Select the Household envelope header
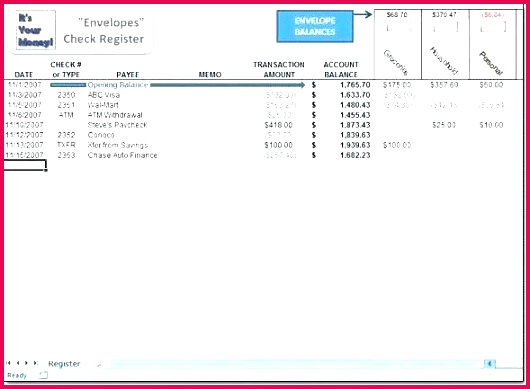 444,61
